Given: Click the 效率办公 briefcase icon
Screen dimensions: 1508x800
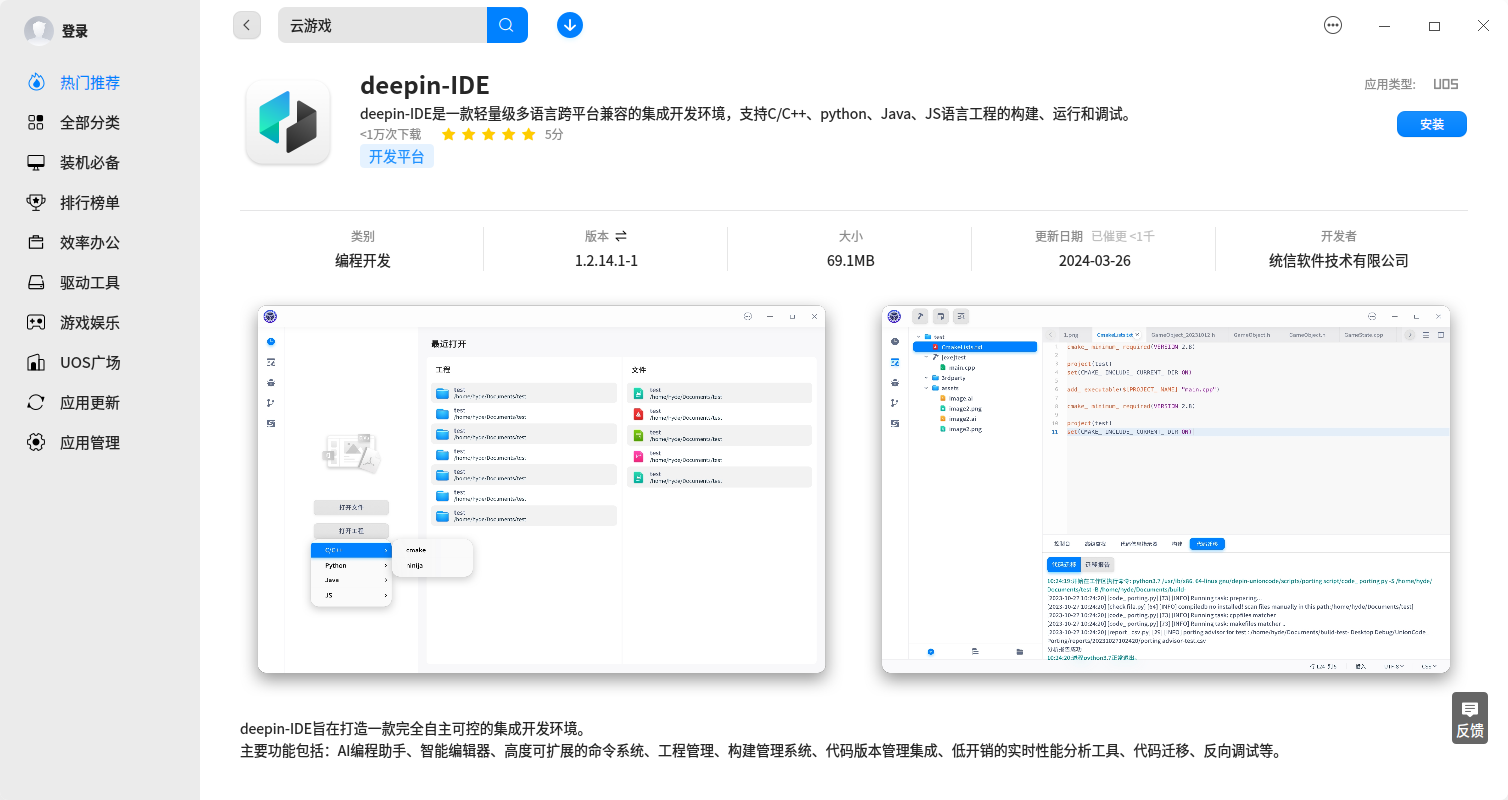Looking at the screenshot, I should click(x=36, y=242).
